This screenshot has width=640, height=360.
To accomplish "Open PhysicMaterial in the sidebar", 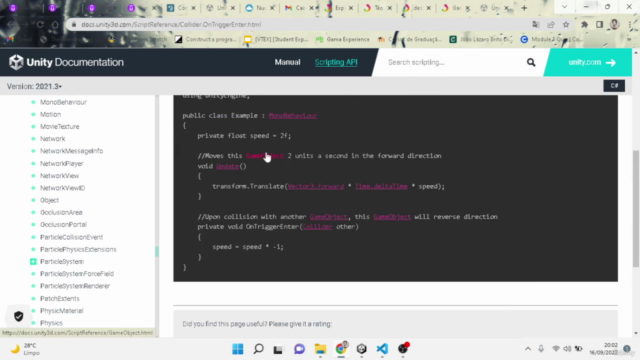I will click(62, 311).
